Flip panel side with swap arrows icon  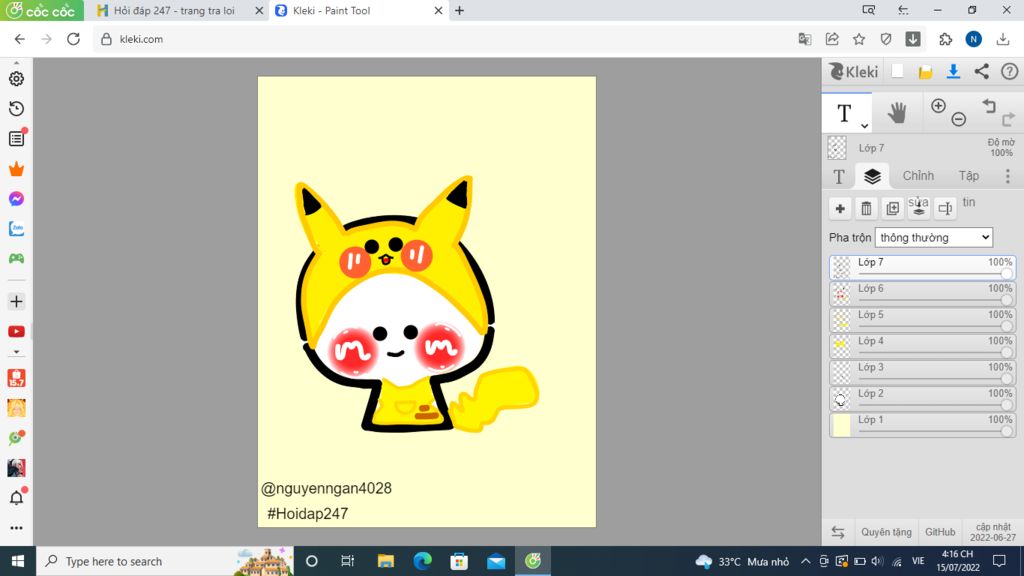tap(838, 532)
